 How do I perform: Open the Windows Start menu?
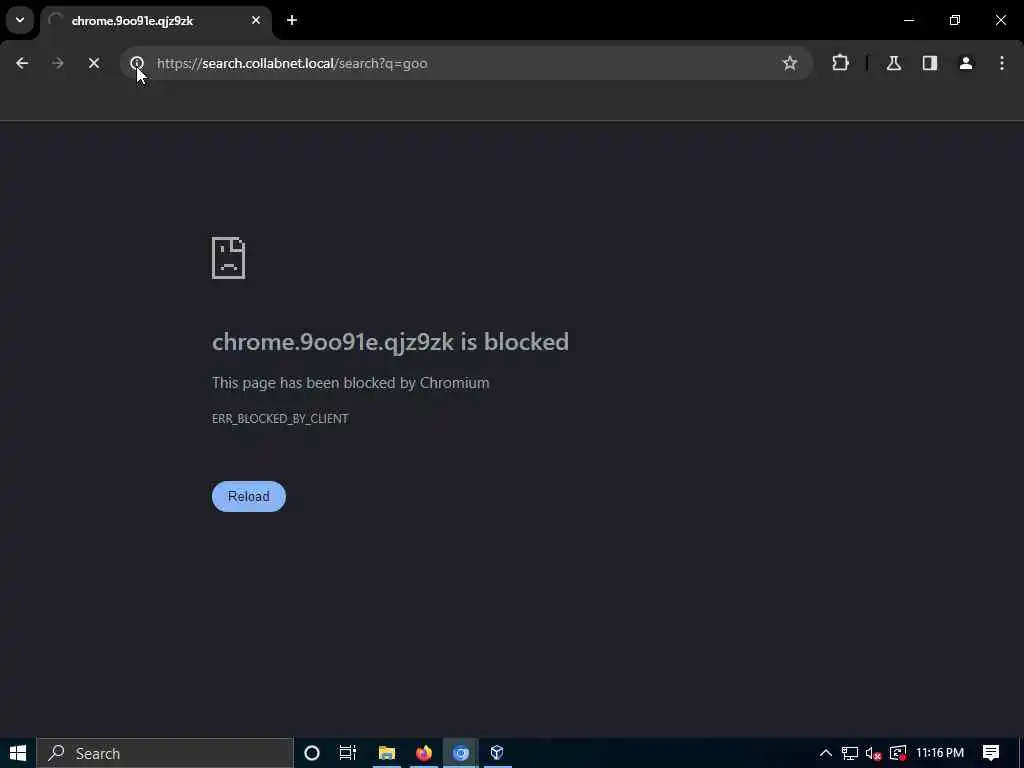coord(18,753)
